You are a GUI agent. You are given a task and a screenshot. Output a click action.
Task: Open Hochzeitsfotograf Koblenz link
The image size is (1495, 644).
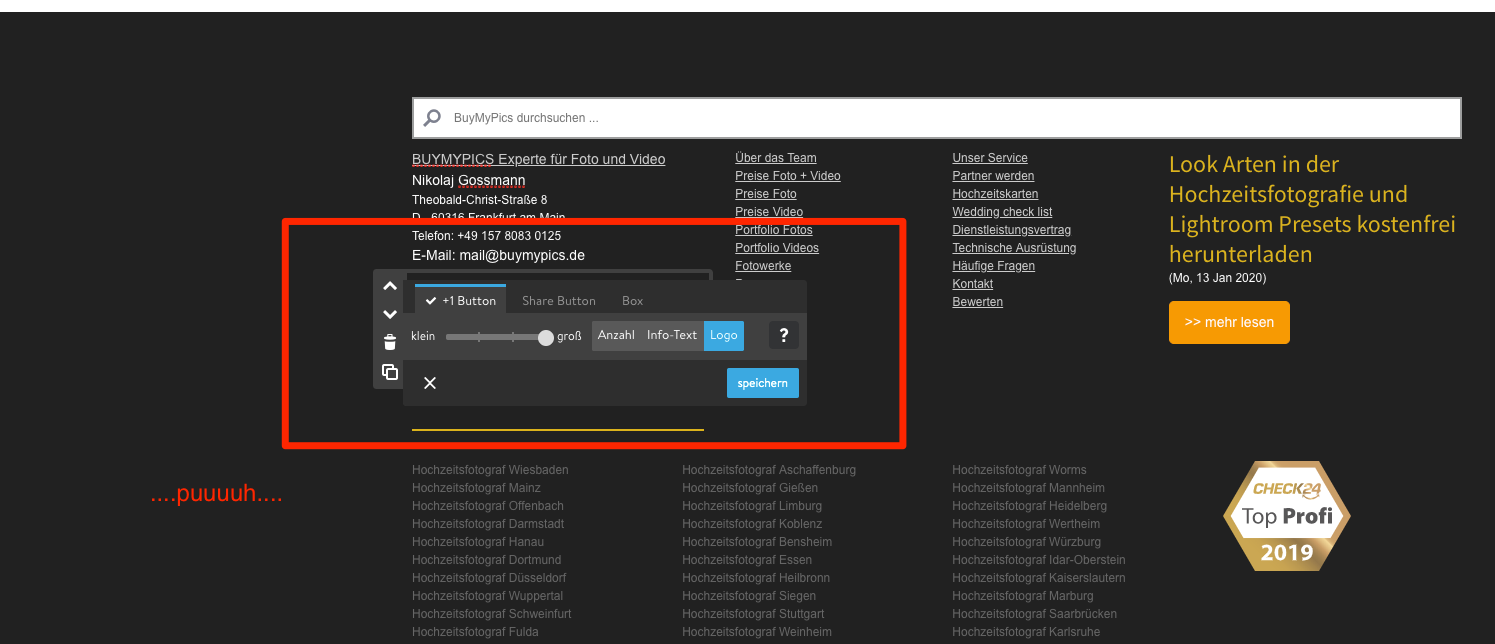tap(752, 524)
